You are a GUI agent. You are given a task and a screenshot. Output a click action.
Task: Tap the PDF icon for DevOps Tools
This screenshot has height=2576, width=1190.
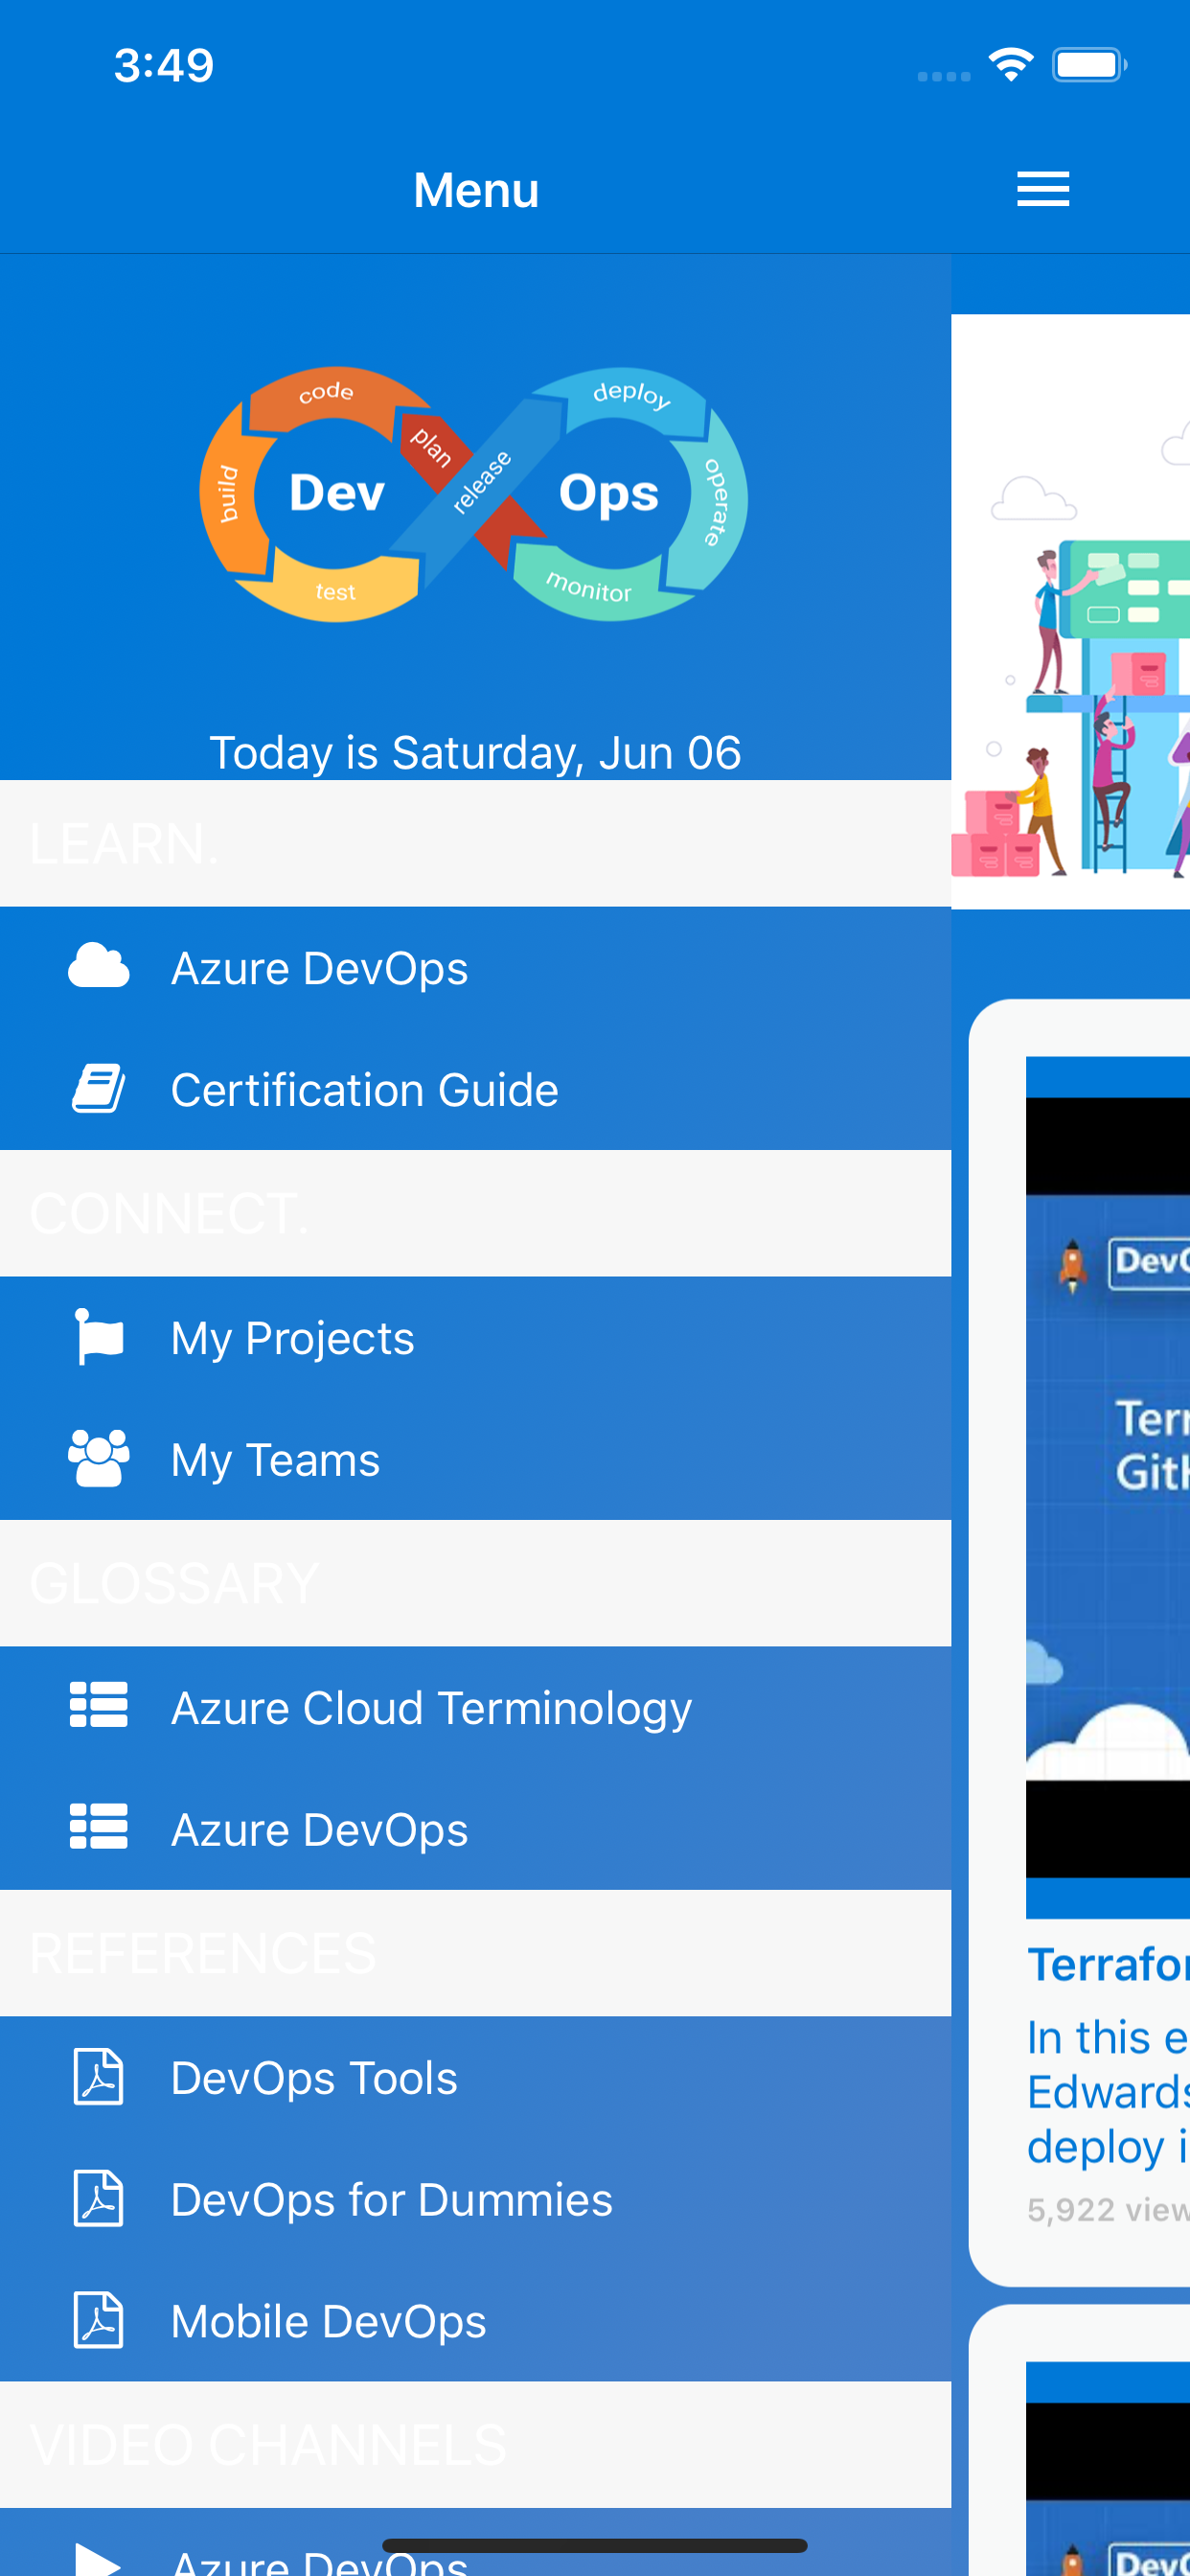tap(98, 2077)
